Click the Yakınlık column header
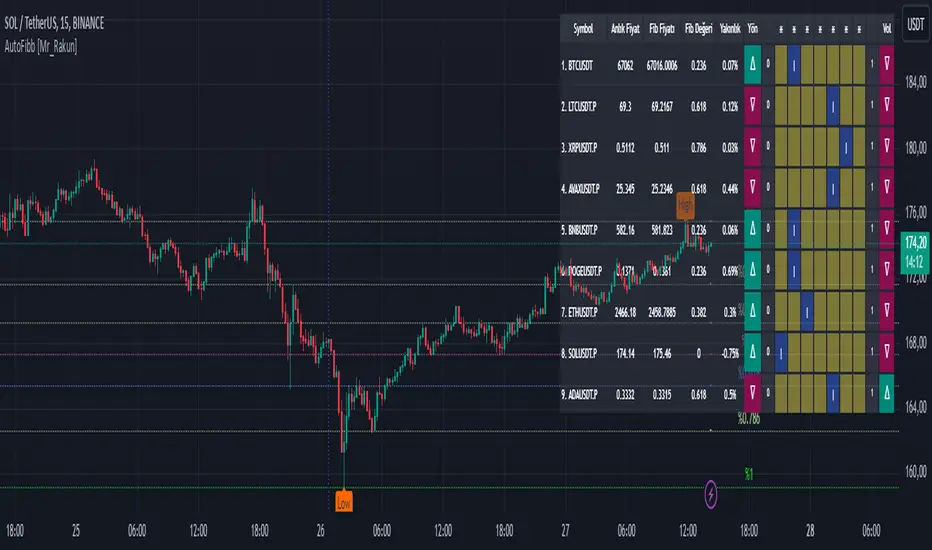Screen dimensions: 932x550 [x=729, y=30]
